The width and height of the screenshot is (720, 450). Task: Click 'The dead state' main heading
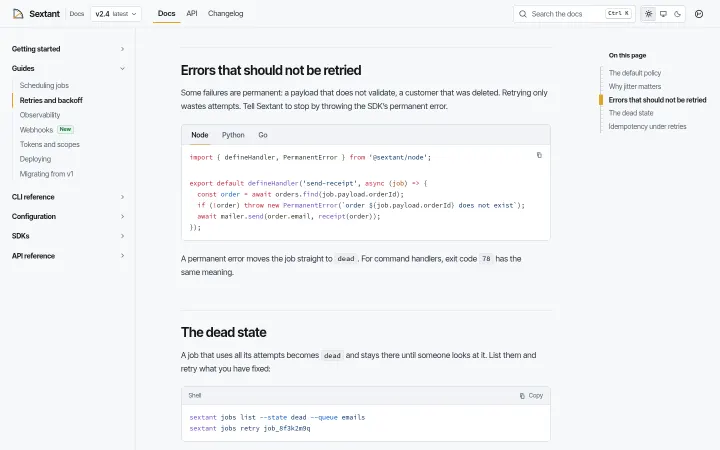[224, 332]
